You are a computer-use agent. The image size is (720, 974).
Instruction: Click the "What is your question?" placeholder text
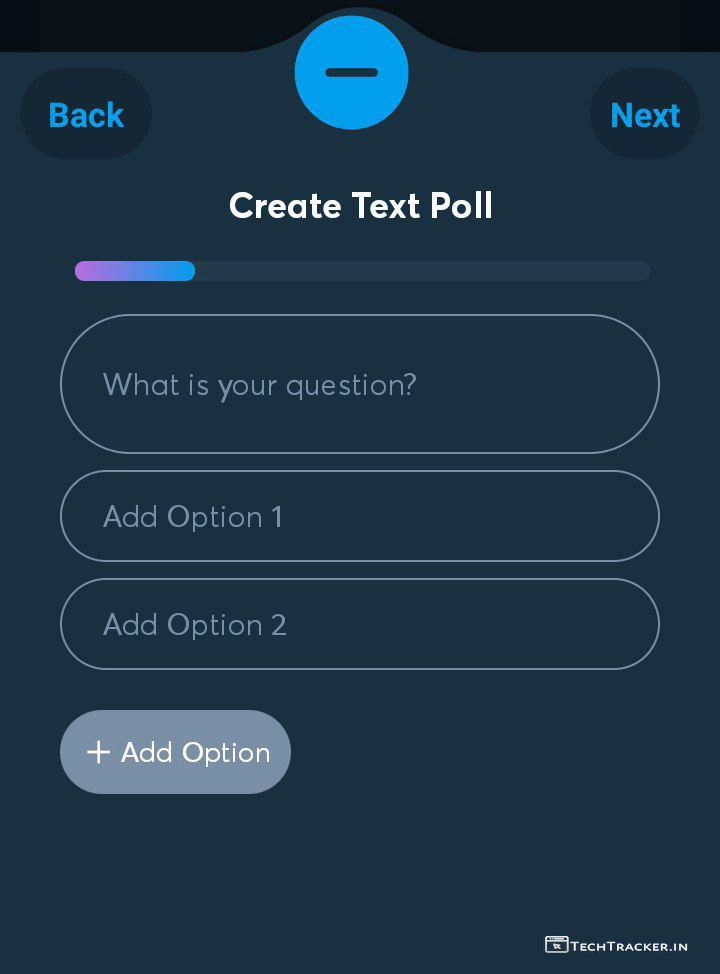pyautogui.click(x=259, y=384)
